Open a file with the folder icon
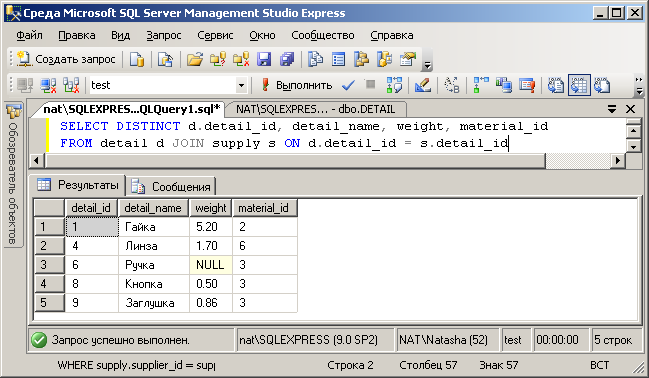The width and height of the screenshot is (649, 378). (x=195, y=59)
